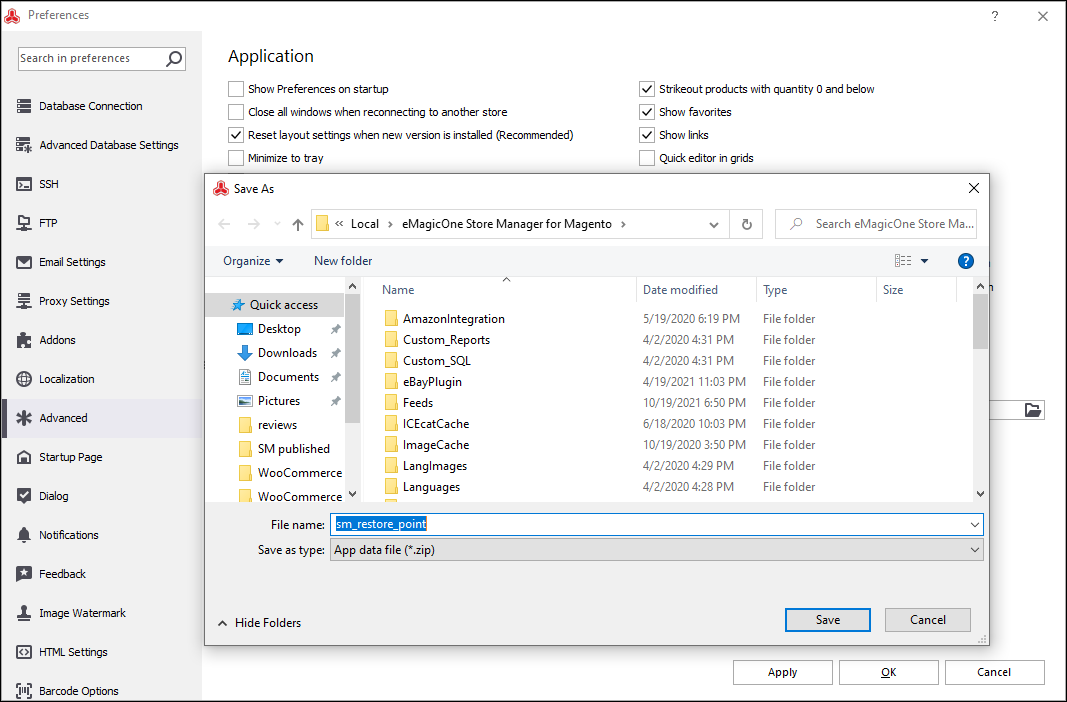Open Localization preferences
1067x702 pixels.
tap(55, 379)
